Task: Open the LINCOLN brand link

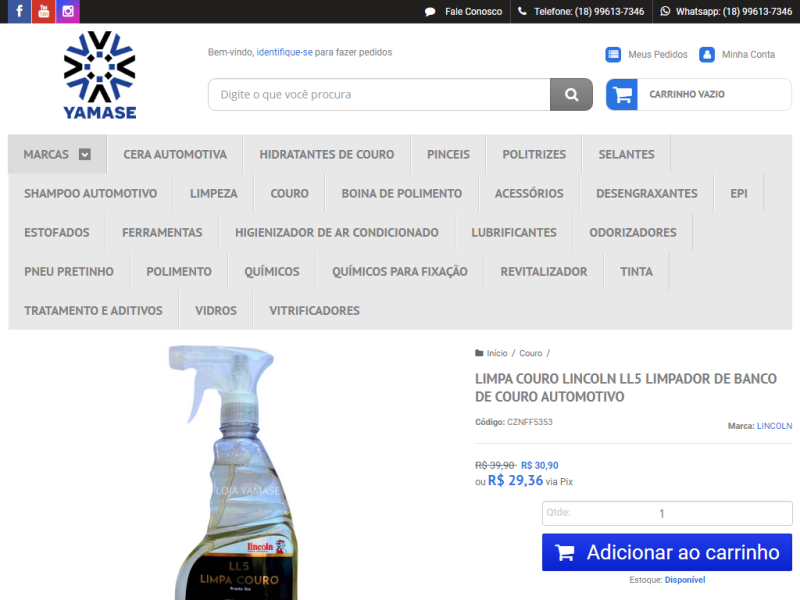Action: tap(774, 426)
